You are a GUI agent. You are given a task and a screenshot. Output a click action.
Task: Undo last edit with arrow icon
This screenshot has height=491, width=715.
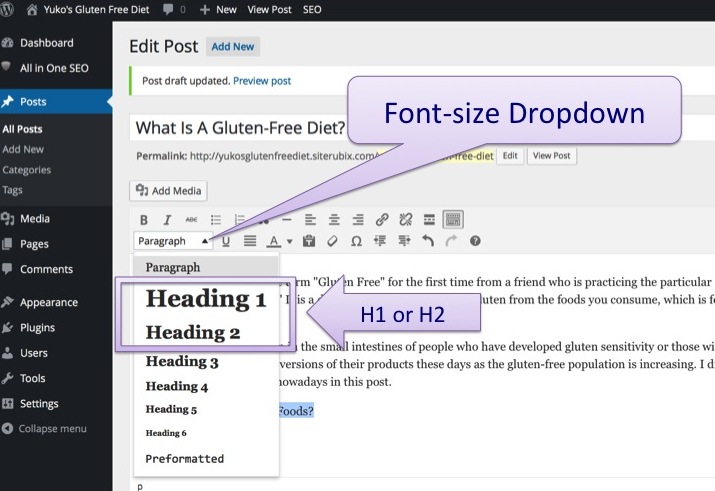click(428, 240)
